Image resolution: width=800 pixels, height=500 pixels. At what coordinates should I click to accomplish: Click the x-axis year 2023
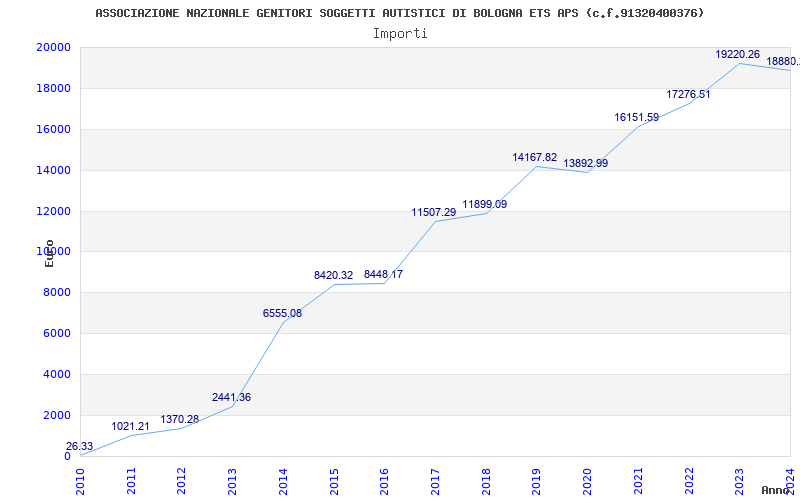(739, 482)
